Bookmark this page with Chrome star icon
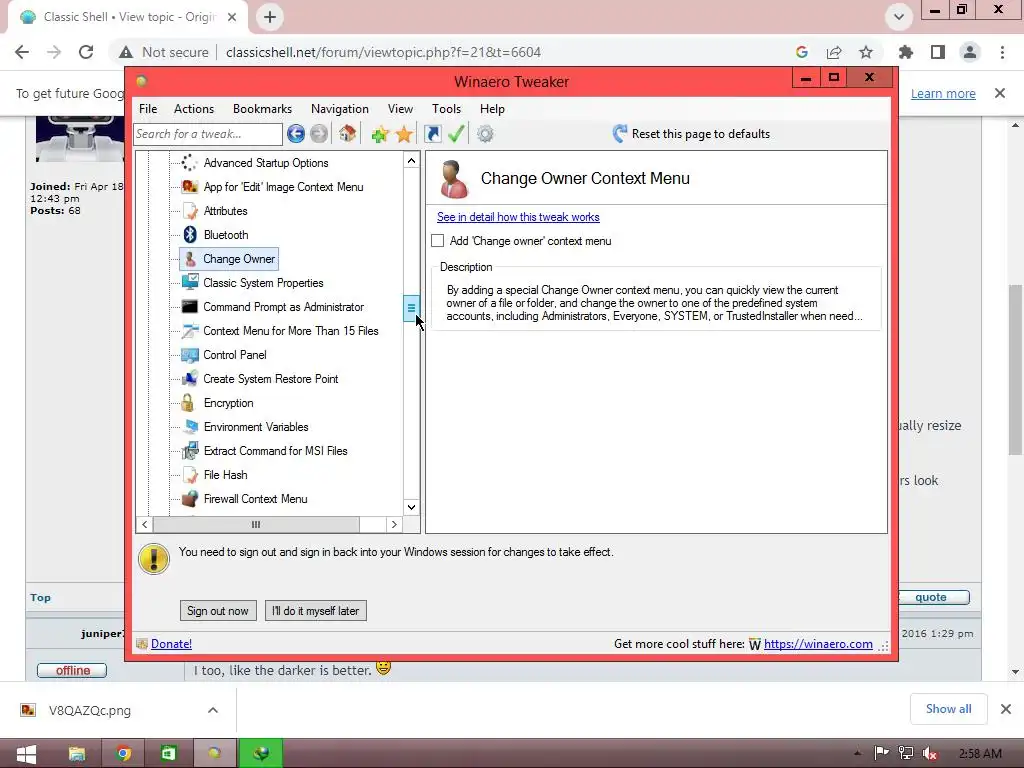This screenshot has width=1024, height=768. click(x=866, y=52)
